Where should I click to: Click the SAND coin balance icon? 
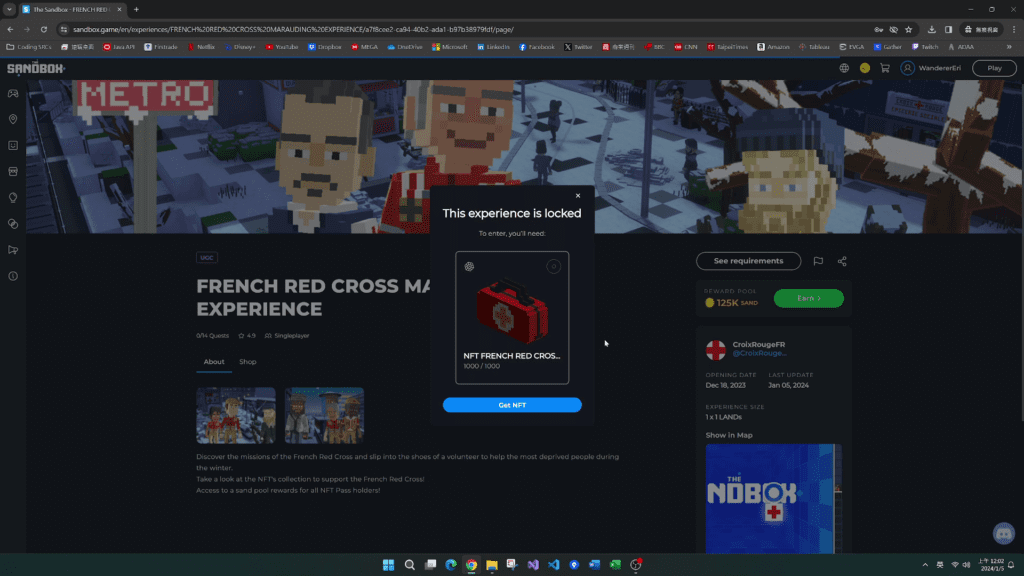coord(865,68)
